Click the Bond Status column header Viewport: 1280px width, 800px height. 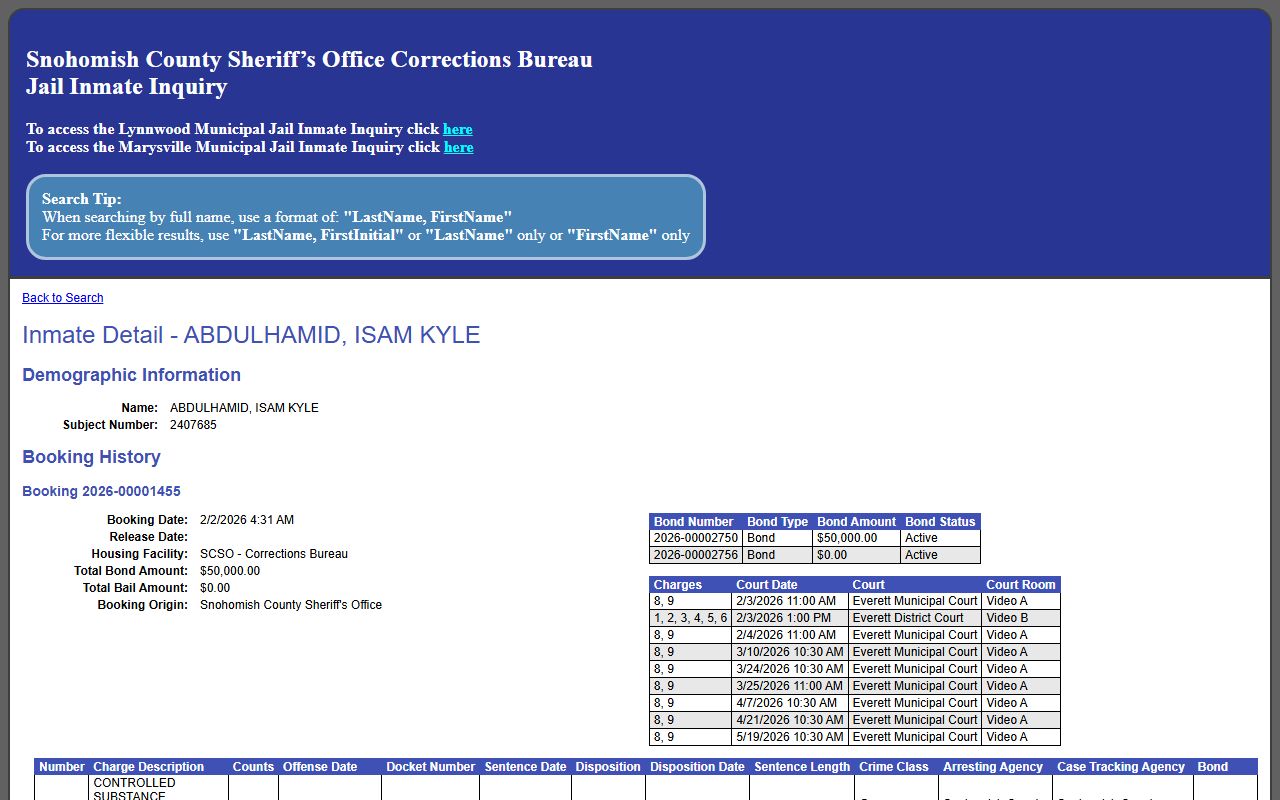coord(941,522)
